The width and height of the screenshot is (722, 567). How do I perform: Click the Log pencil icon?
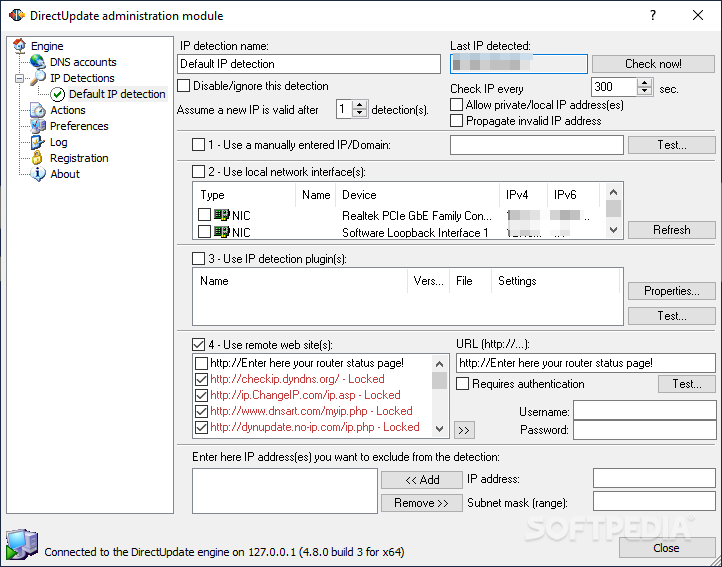pyautogui.click(x=37, y=142)
